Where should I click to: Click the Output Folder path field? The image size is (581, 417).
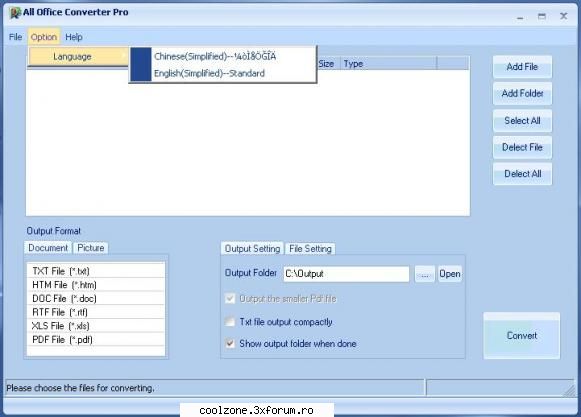click(346, 274)
